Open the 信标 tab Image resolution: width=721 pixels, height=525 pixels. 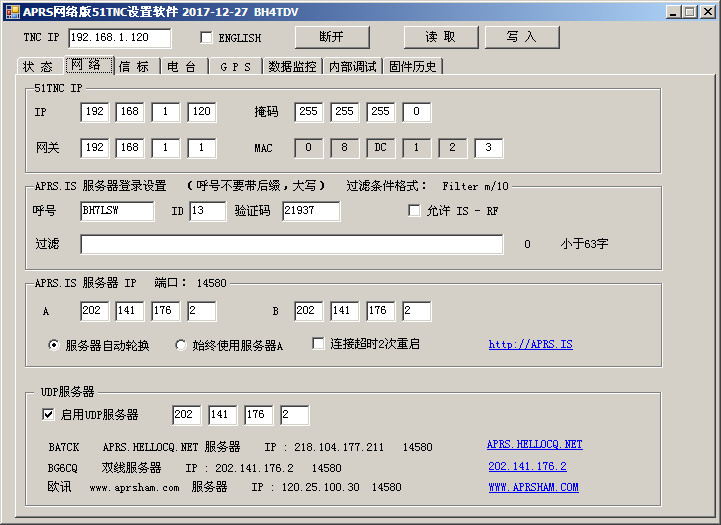(x=133, y=67)
